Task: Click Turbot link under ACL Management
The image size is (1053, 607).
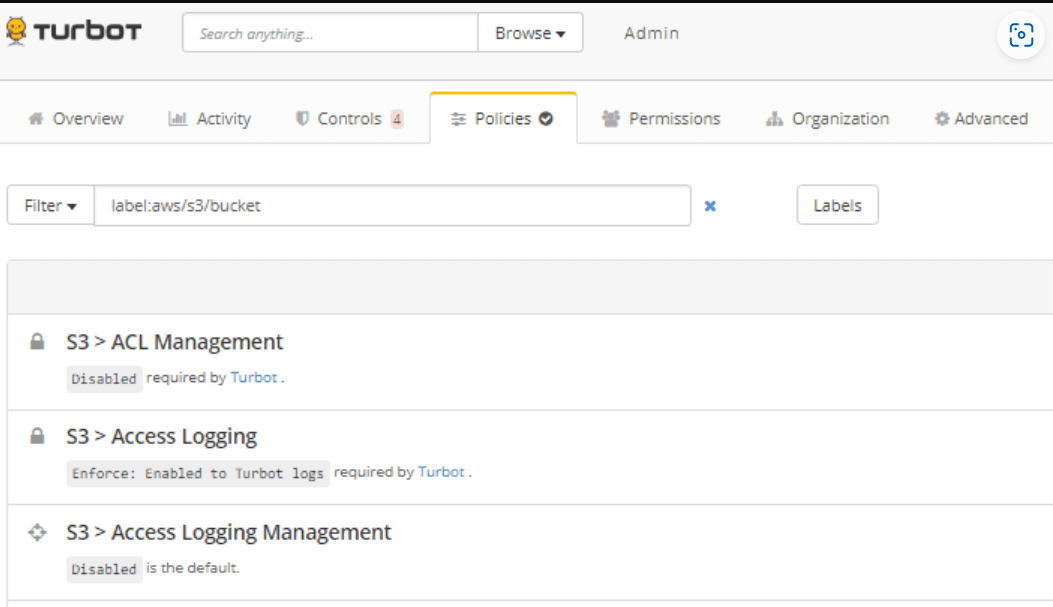Action: click(x=254, y=377)
